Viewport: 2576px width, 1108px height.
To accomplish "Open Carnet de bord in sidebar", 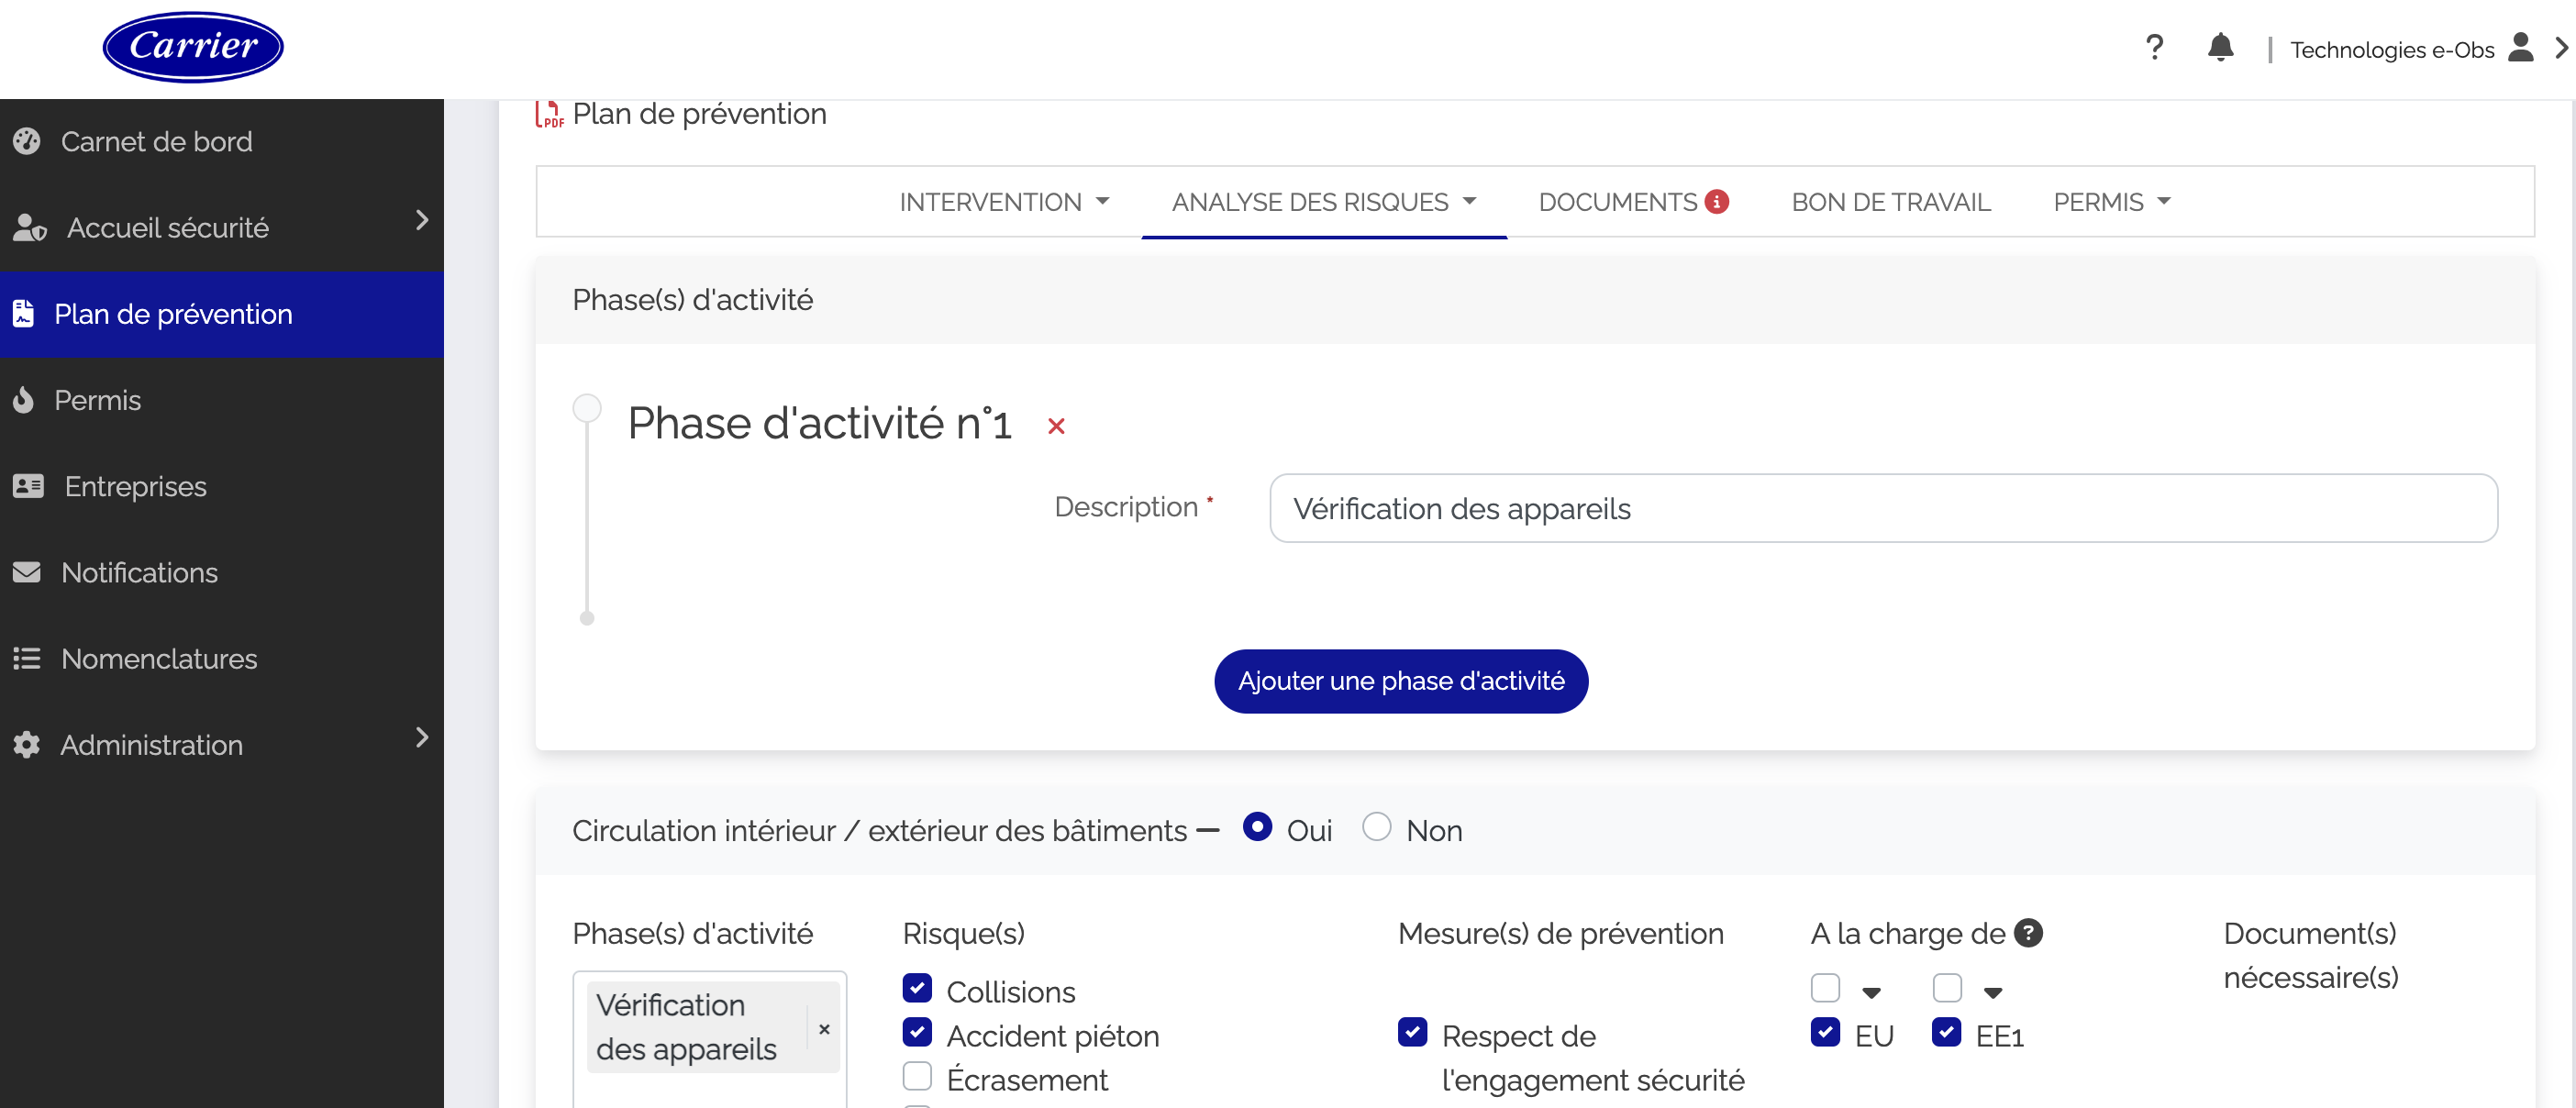I will coord(222,142).
